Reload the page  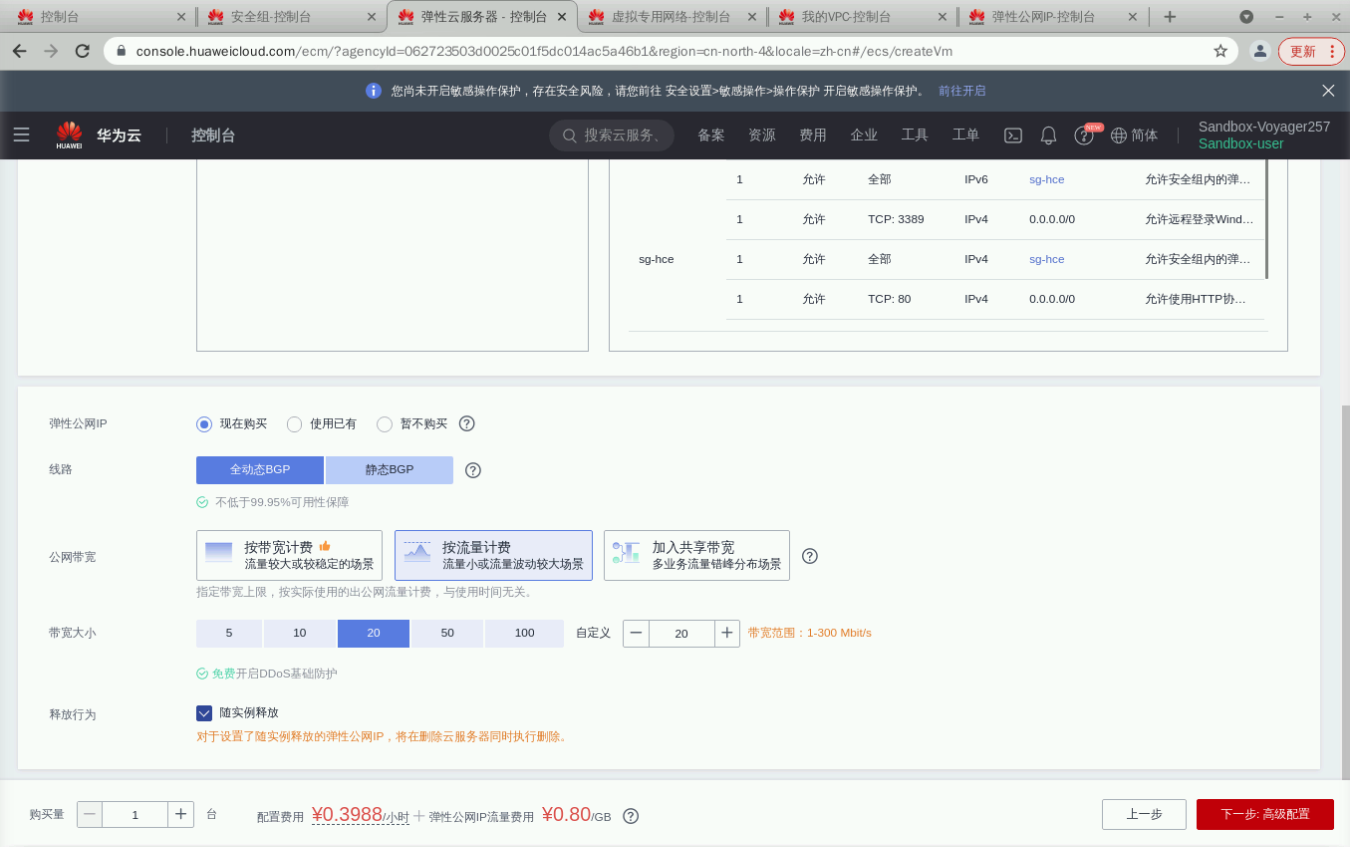[x=83, y=51]
